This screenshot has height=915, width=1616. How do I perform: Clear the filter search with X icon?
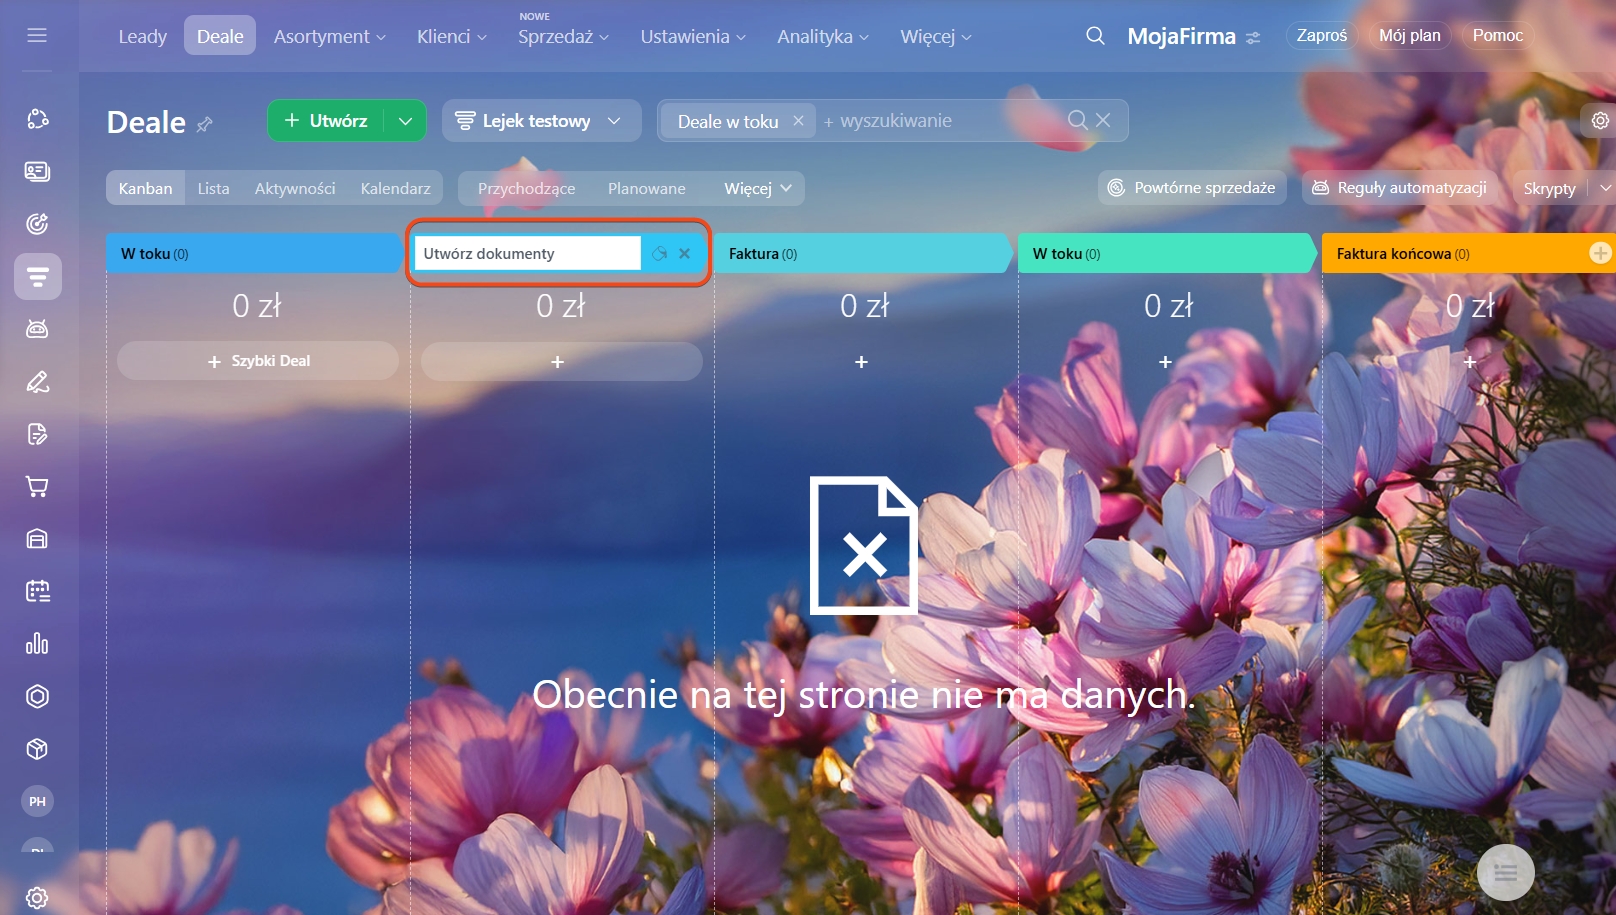[x=1103, y=120]
